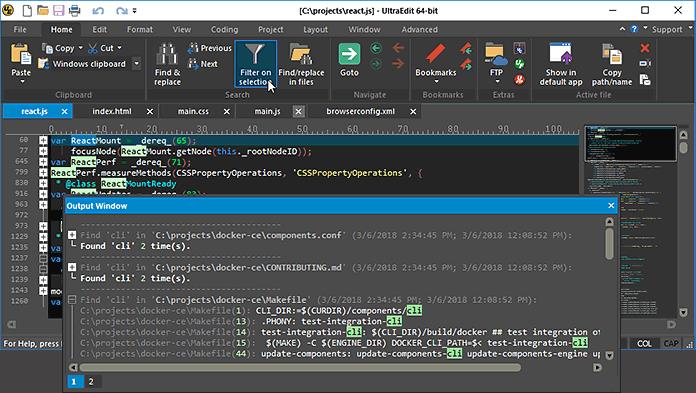696x393 pixels.
Task: Click the Copy icon in Clipboard group
Action: coord(47,48)
